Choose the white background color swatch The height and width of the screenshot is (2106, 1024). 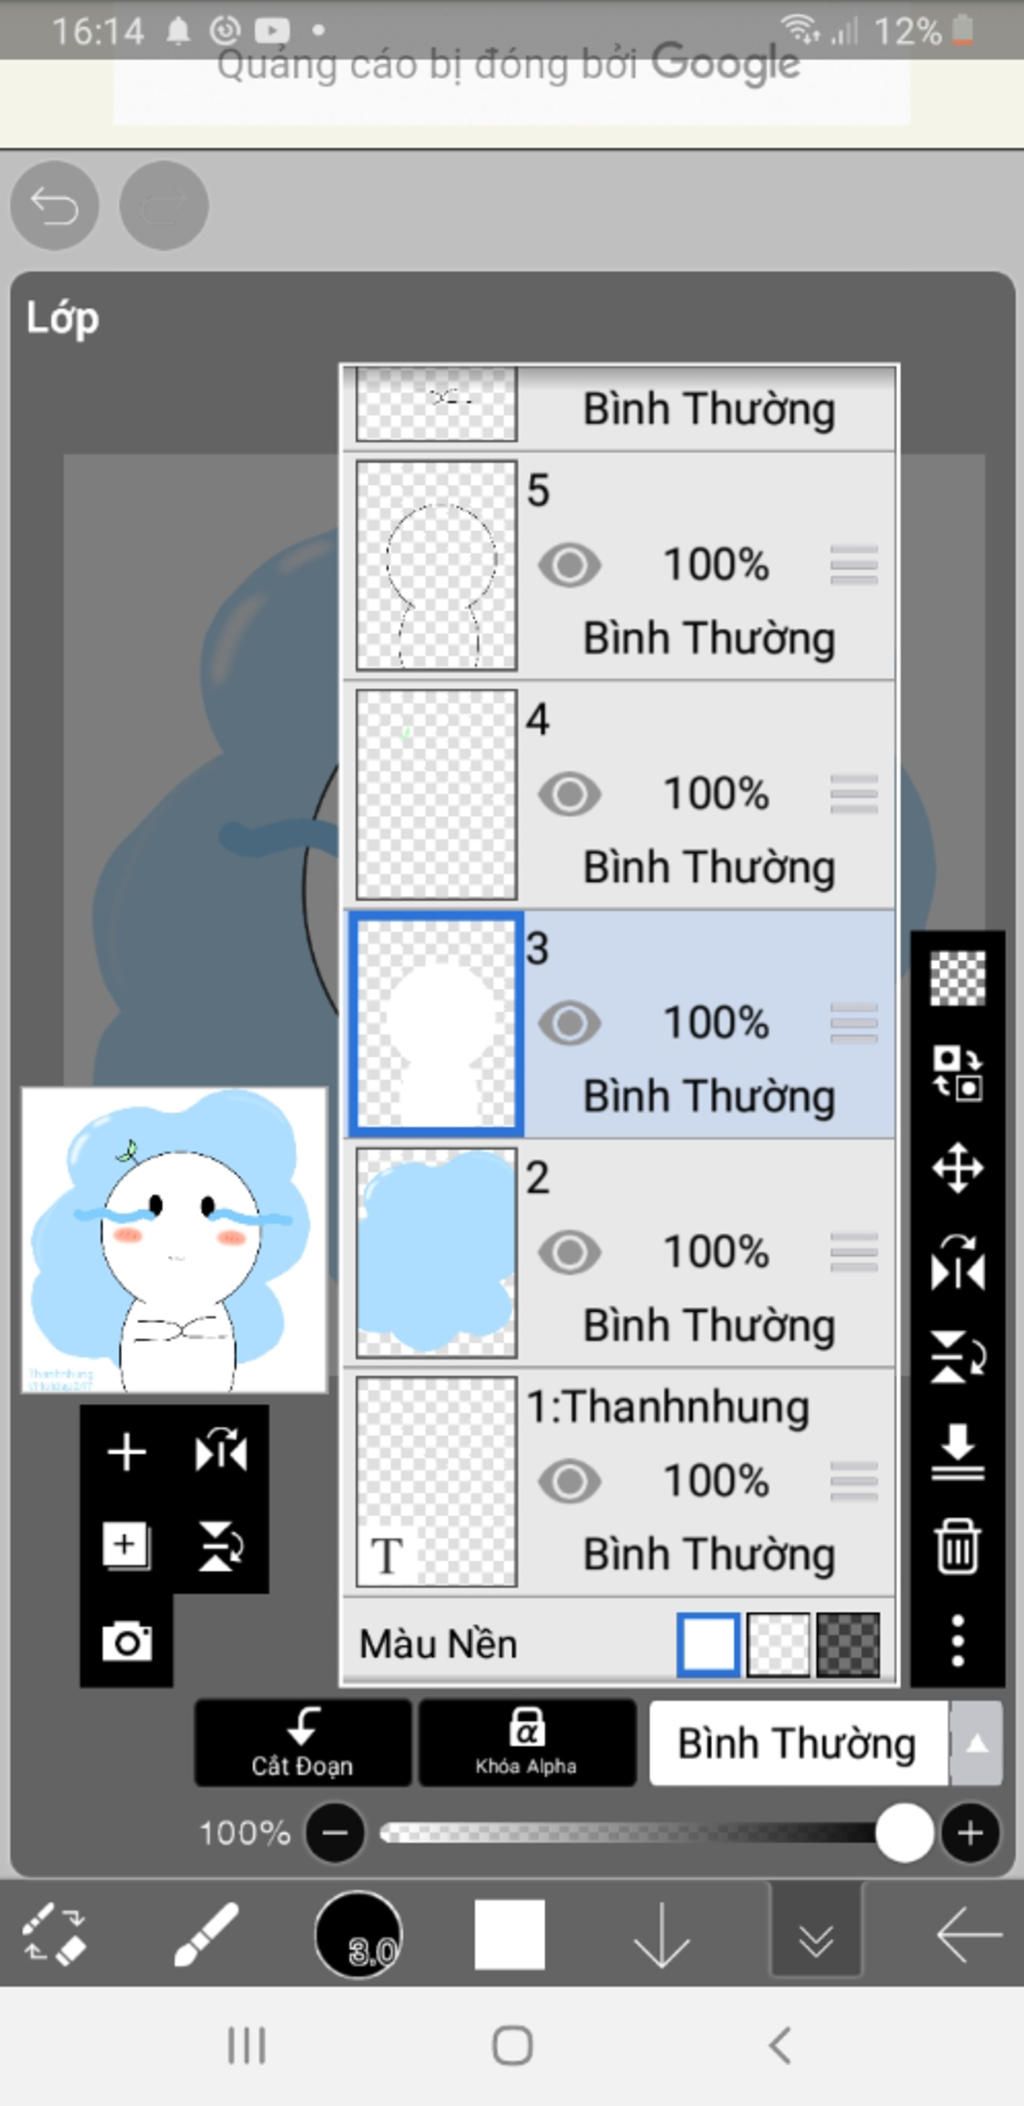click(709, 1644)
